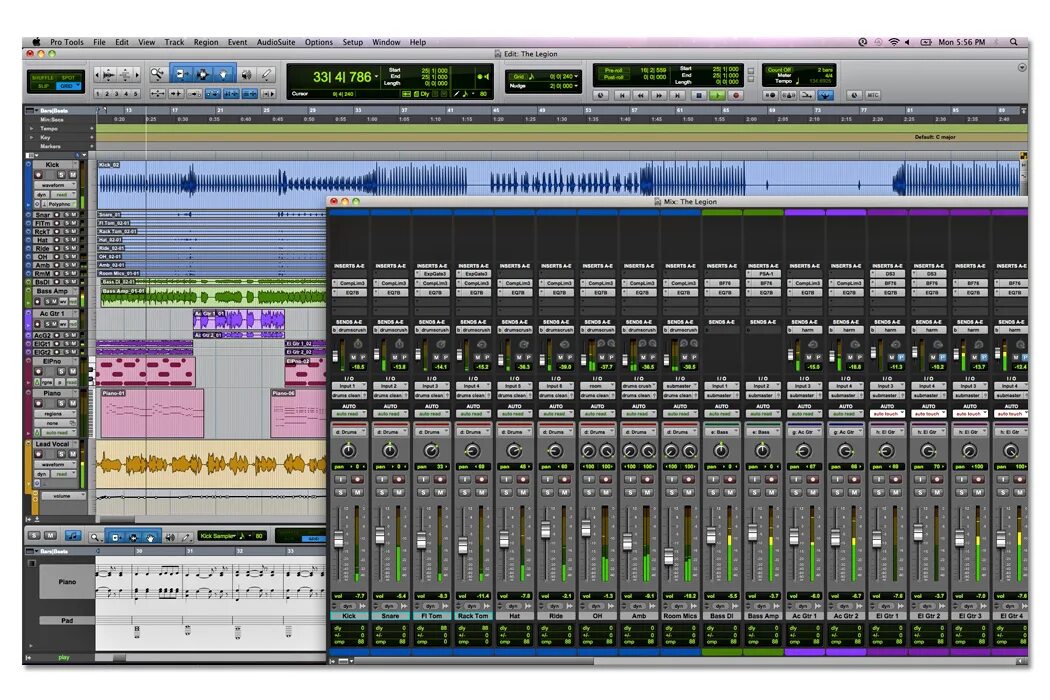
Task: Select the Selector tool
Action: pos(202,74)
